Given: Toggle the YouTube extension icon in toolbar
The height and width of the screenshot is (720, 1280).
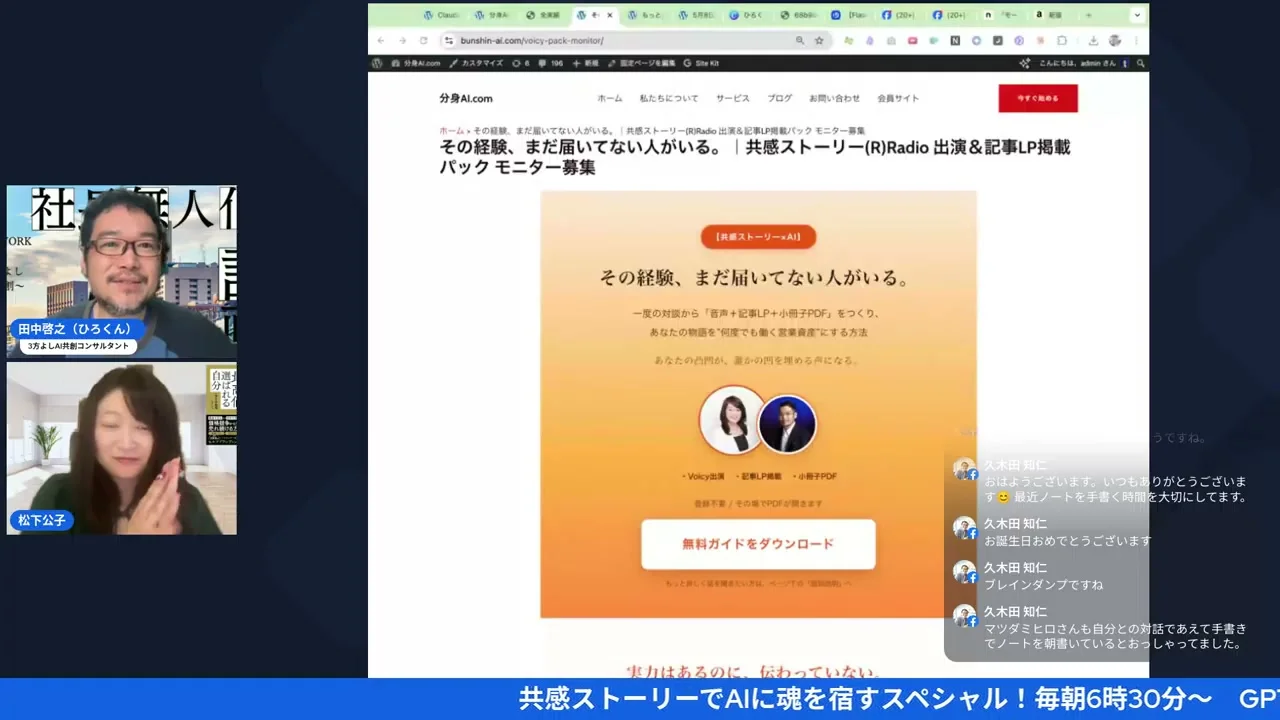Looking at the screenshot, I should [911, 40].
